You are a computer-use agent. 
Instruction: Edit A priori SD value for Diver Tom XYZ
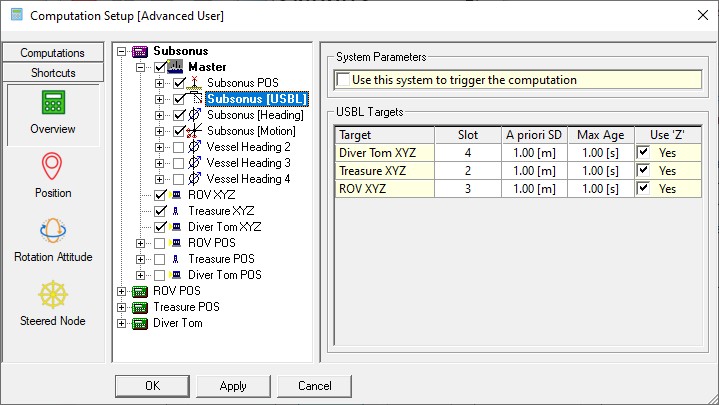tap(534, 152)
